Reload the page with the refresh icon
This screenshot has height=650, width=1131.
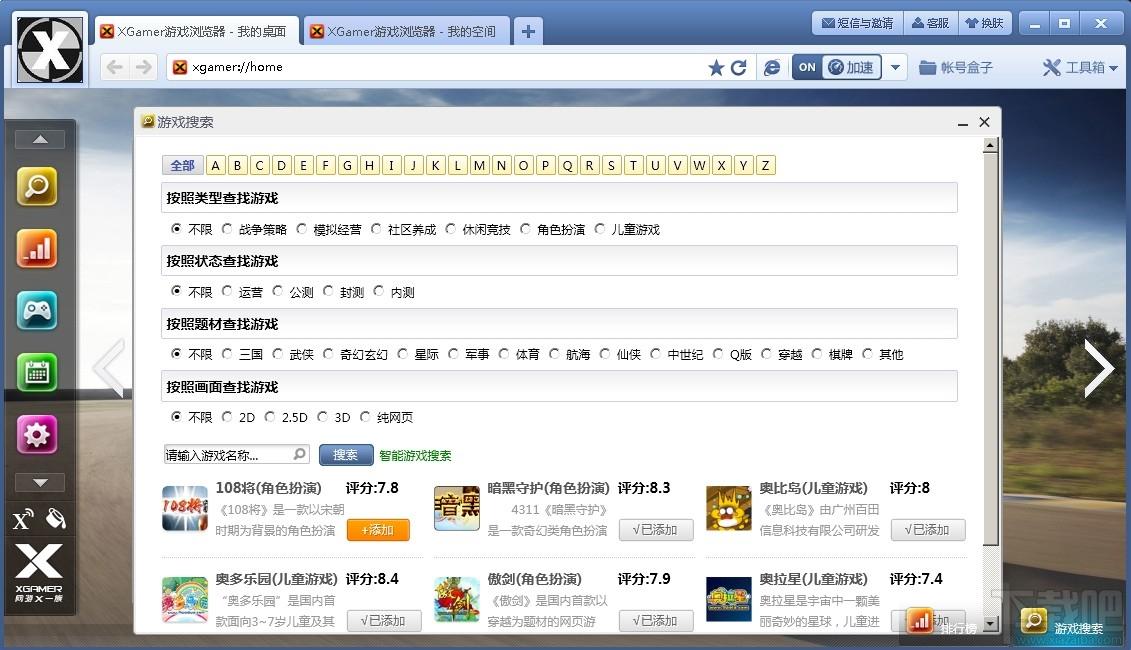click(739, 67)
